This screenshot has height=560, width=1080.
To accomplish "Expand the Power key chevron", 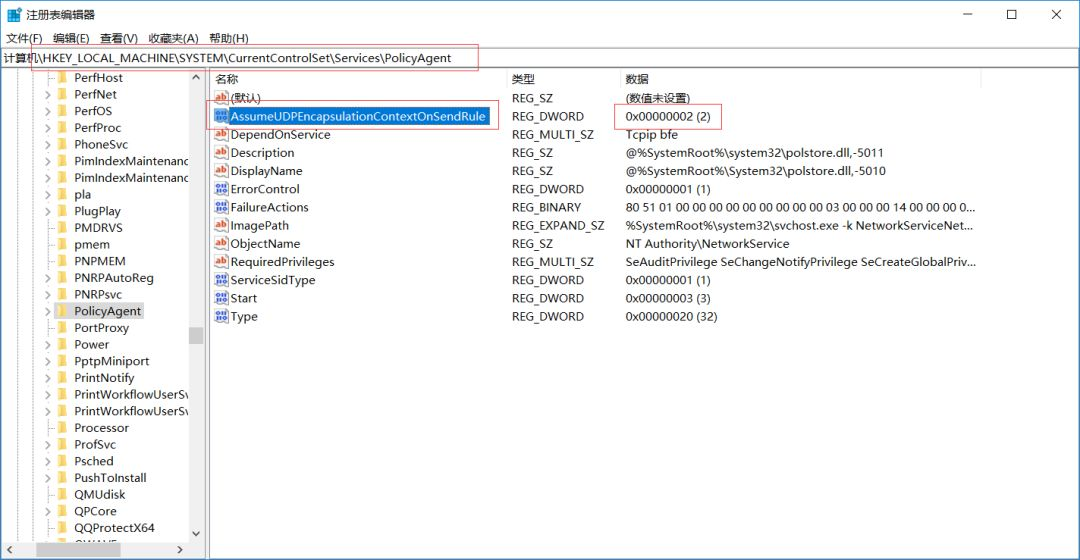I will tap(47, 345).
